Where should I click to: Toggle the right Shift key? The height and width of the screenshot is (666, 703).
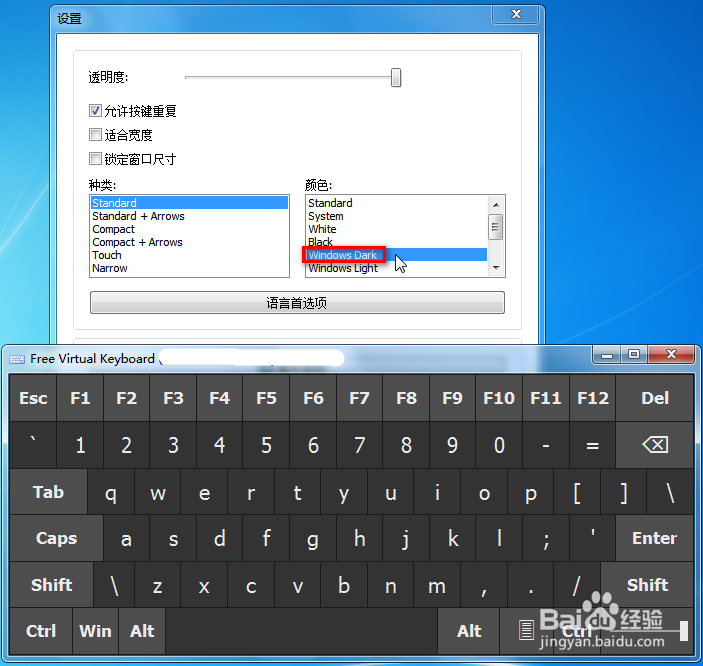coord(647,585)
